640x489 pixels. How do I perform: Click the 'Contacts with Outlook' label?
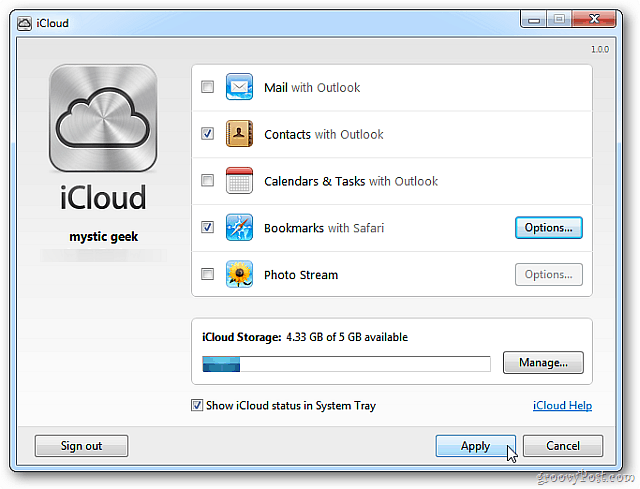click(x=324, y=134)
